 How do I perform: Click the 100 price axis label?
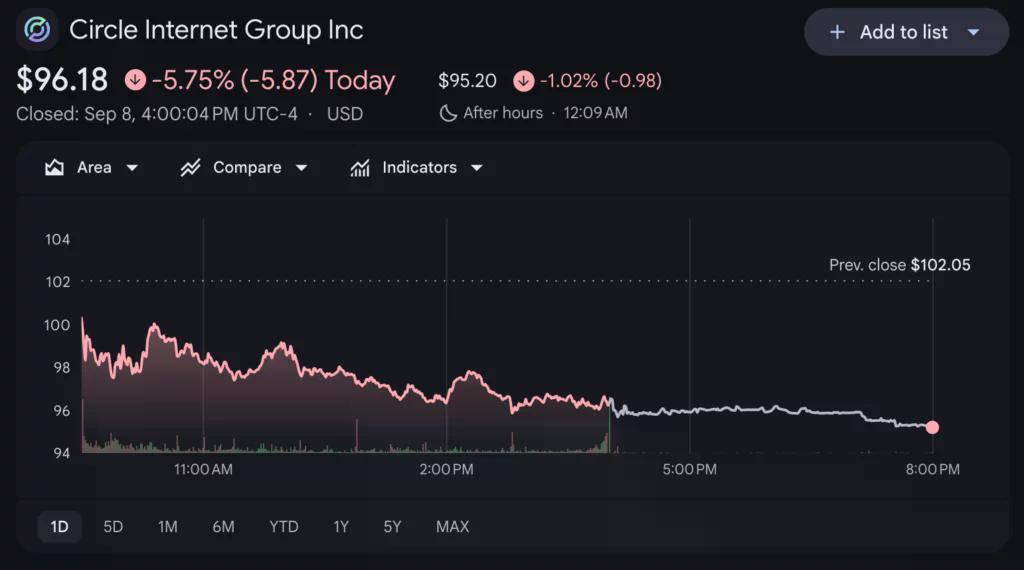(57, 325)
